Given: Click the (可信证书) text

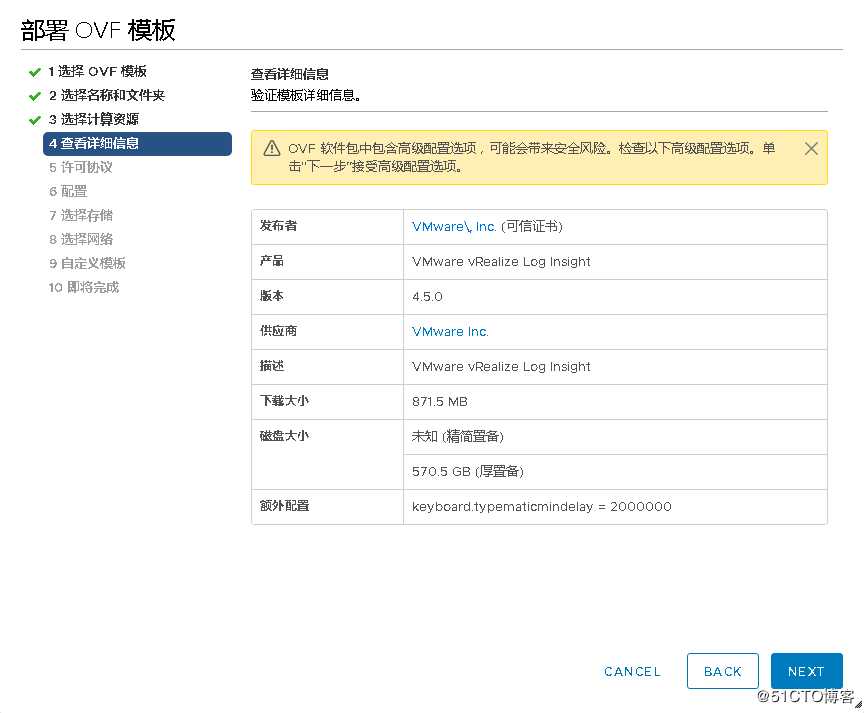Looking at the screenshot, I should [532, 226].
